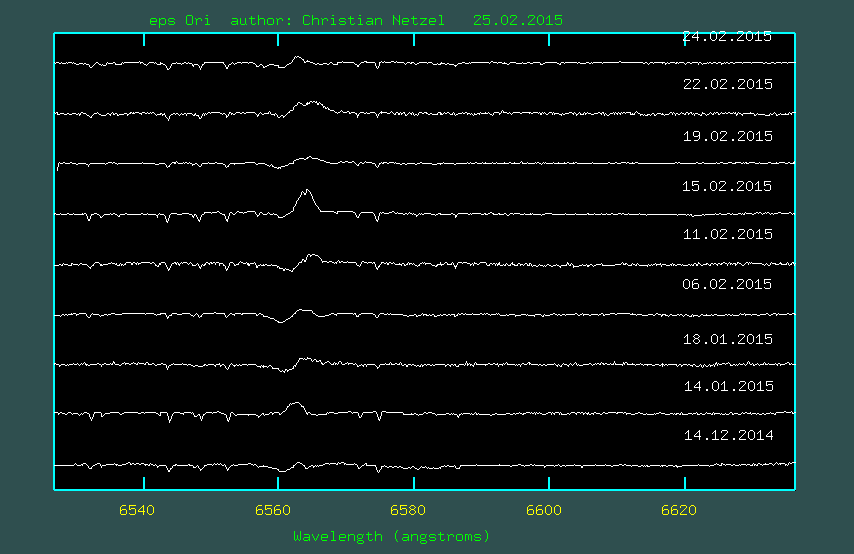This screenshot has width=854, height=554.
Task: Click the tall emission peak in 15.02.2015 spectrum
Action: pos(306,194)
